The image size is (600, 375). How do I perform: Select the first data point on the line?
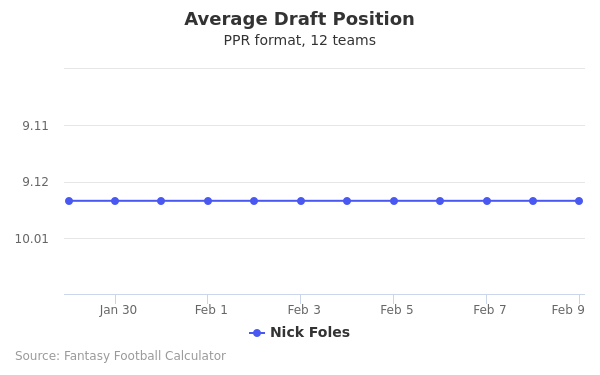pos(69,201)
